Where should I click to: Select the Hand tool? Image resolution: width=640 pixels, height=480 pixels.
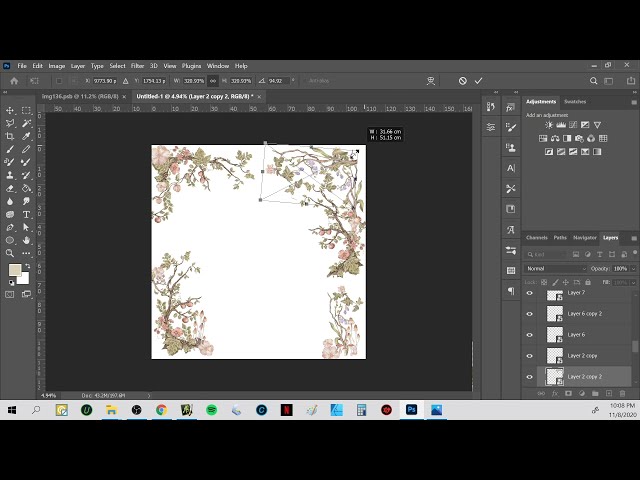pos(26,240)
